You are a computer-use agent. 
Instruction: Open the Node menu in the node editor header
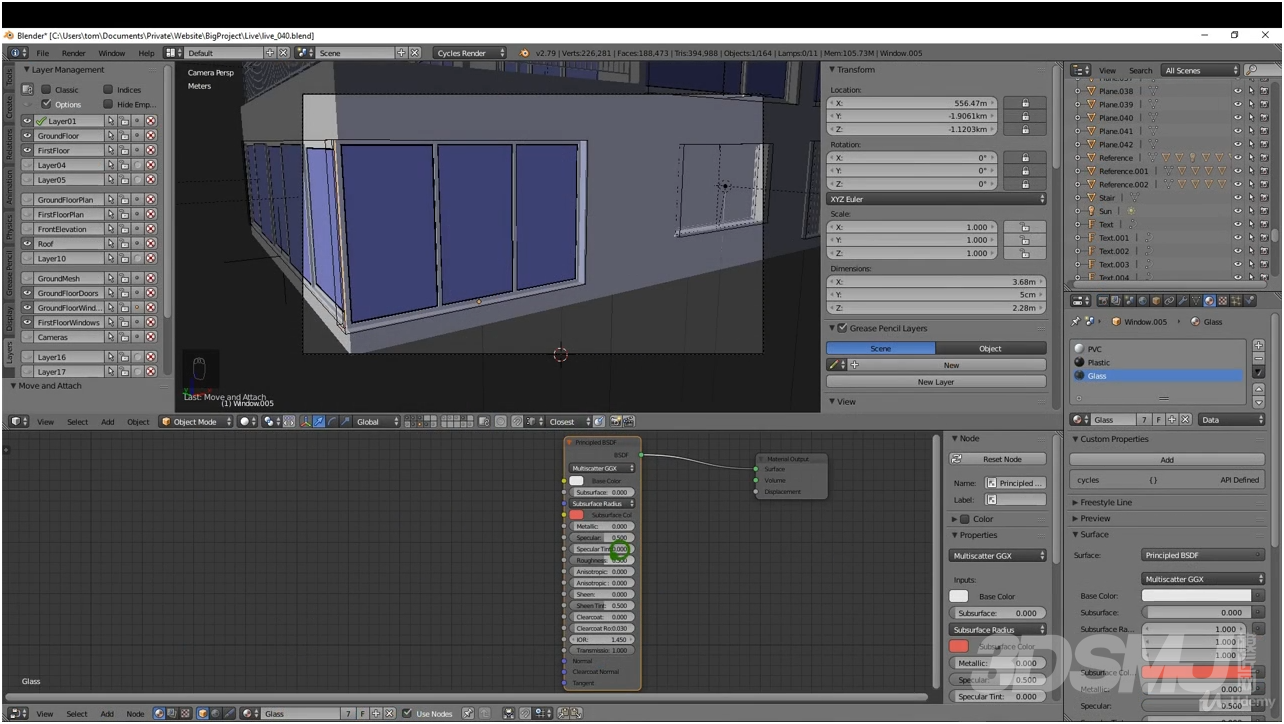click(135, 714)
